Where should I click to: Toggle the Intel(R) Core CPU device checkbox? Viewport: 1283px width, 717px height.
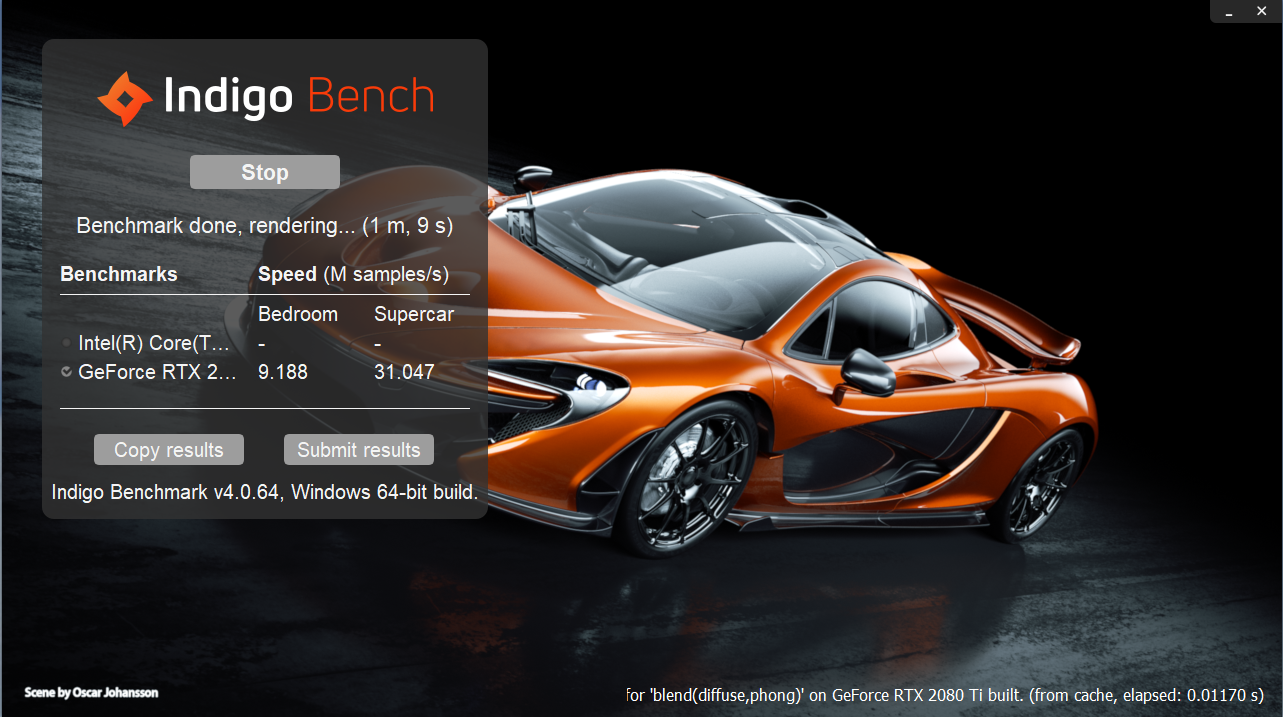point(66,343)
